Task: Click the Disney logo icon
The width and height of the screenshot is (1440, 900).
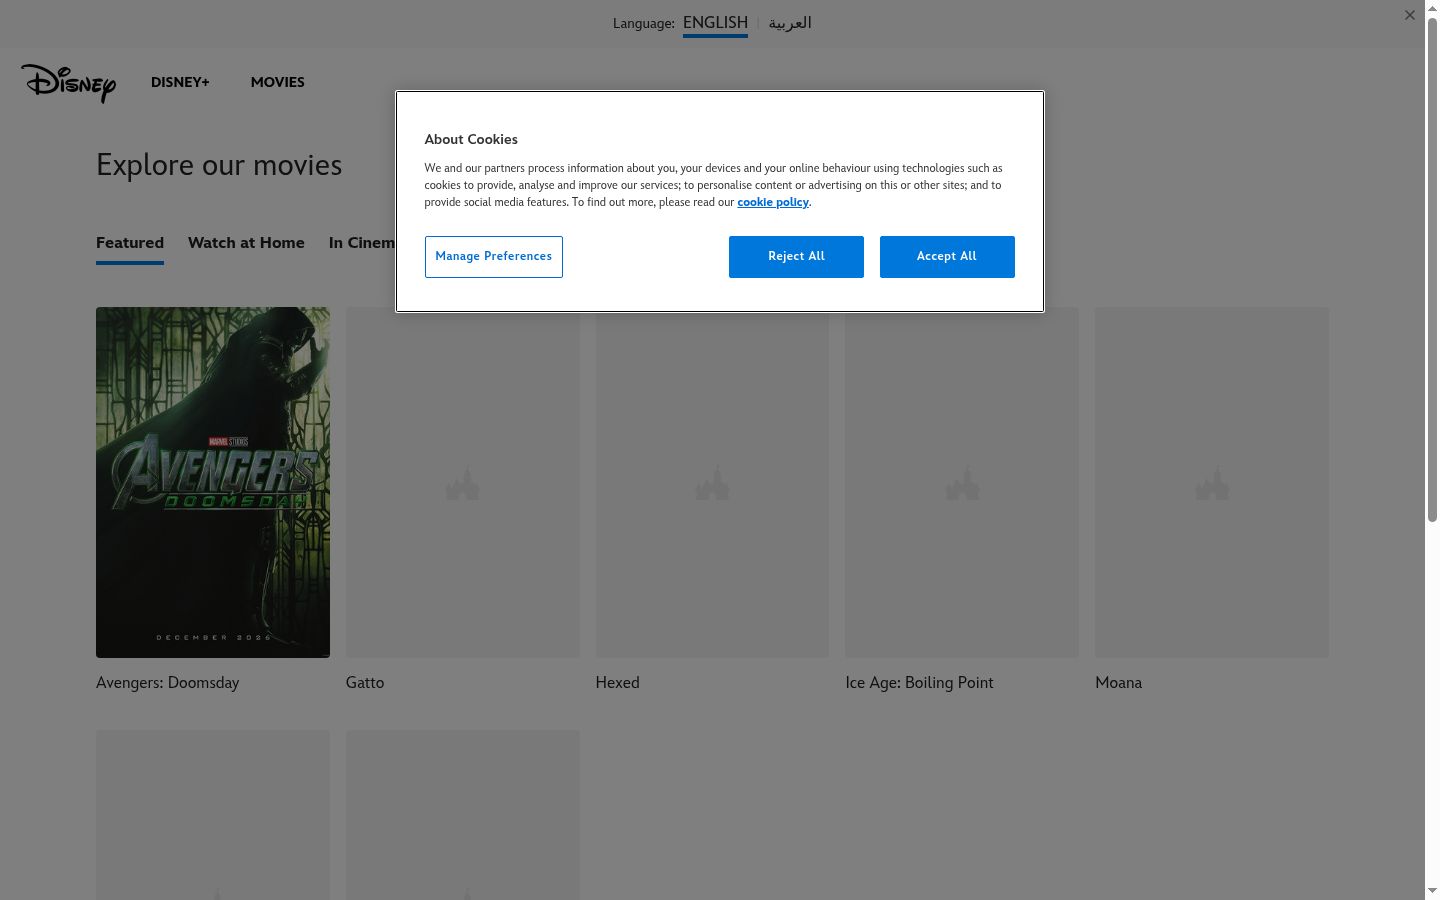Action: click(68, 83)
